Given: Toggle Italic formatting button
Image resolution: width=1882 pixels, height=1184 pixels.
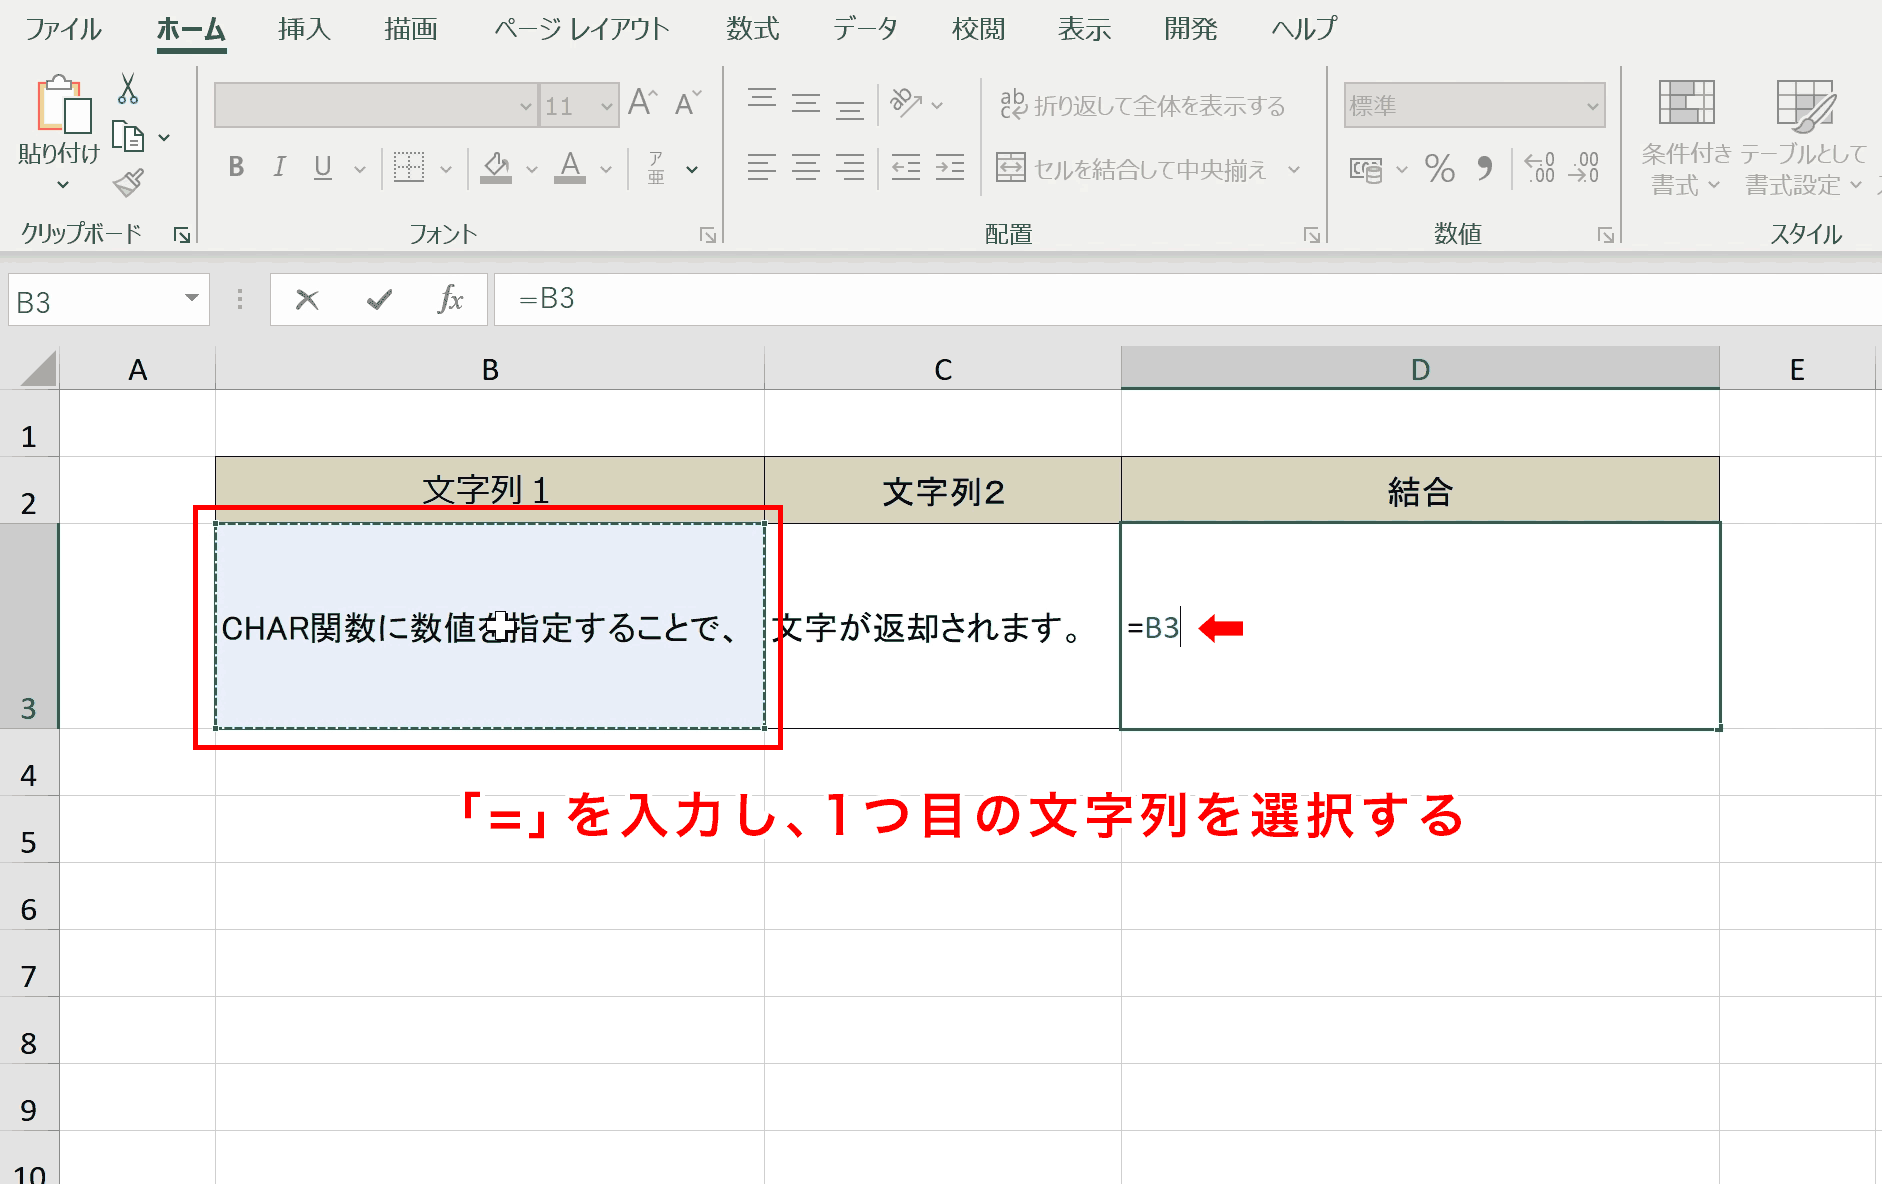Looking at the screenshot, I should [279, 167].
